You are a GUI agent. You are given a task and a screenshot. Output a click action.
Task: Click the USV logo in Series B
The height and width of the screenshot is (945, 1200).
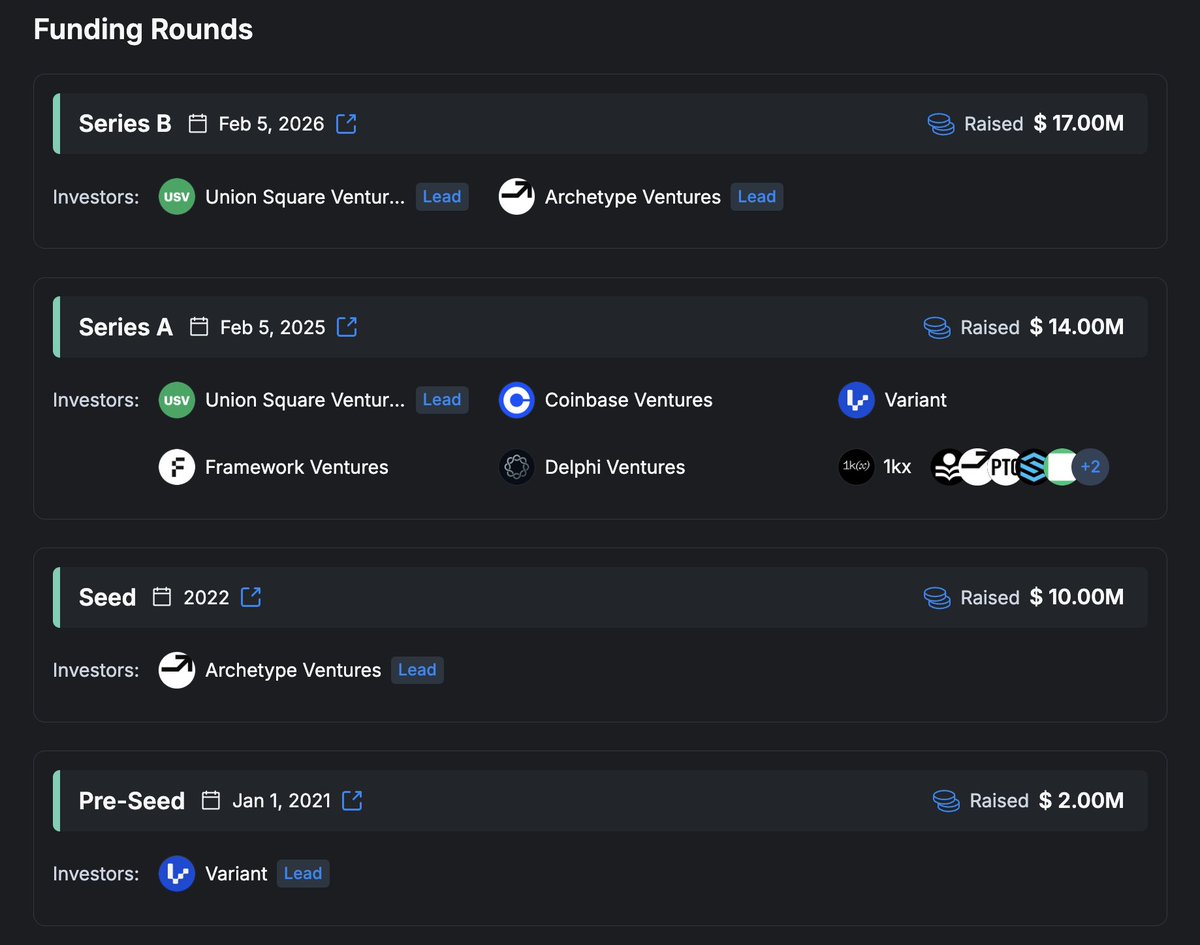pos(177,197)
